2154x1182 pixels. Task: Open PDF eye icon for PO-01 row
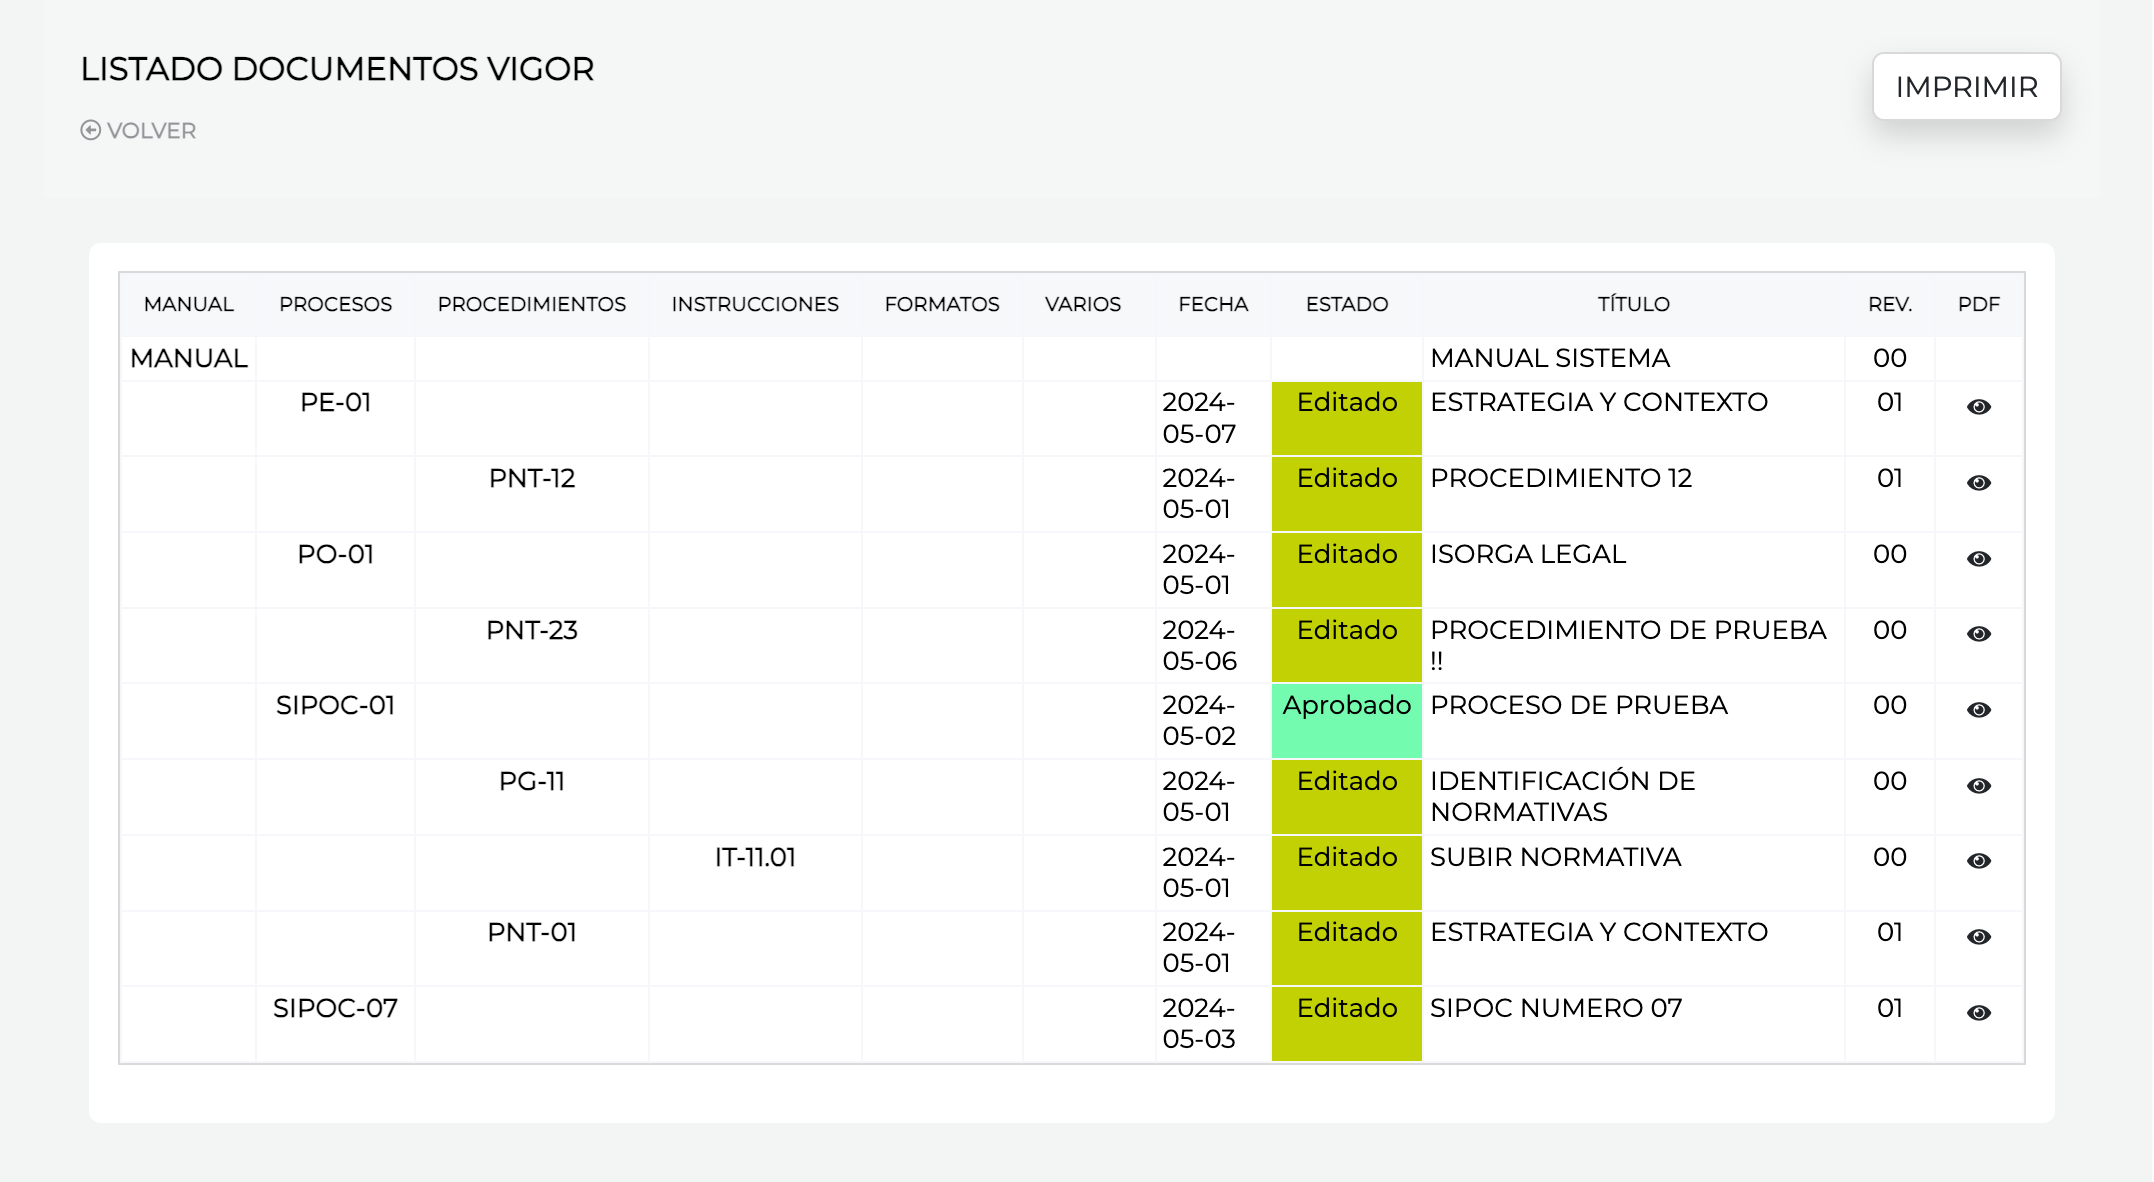[x=1978, y=559]
